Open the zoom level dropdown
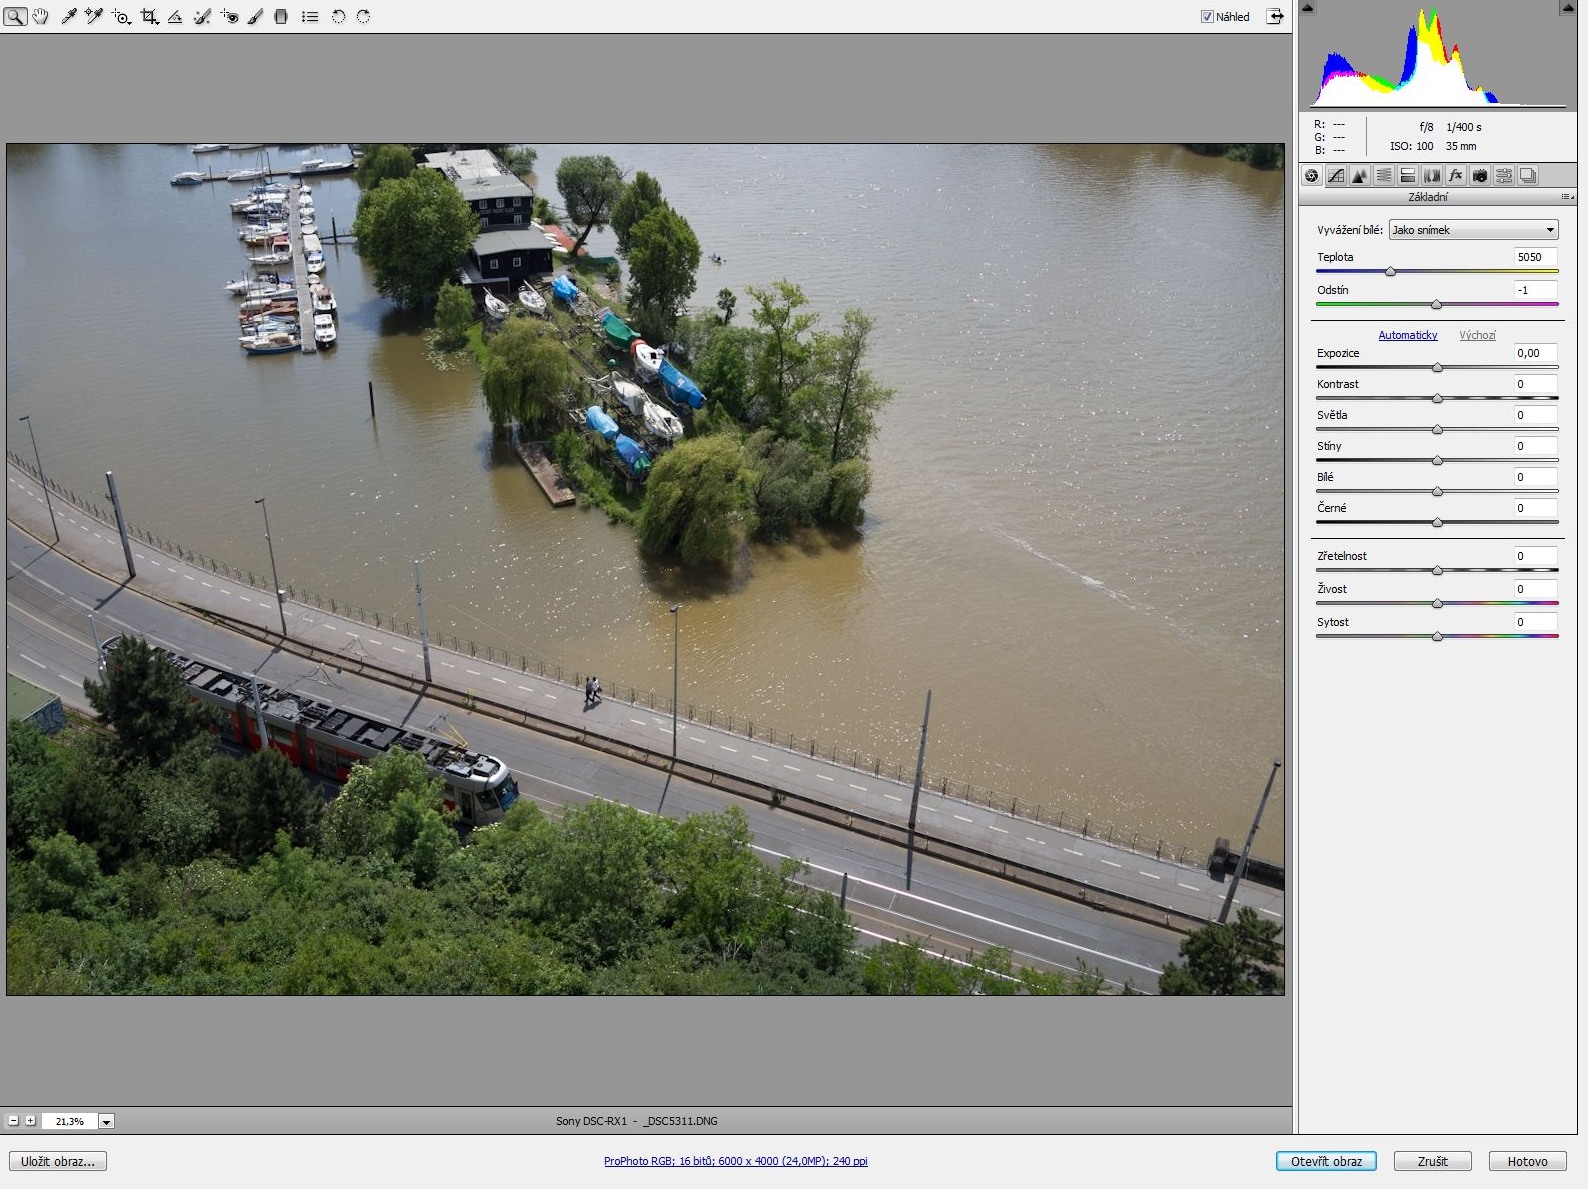 (107, 1121)
